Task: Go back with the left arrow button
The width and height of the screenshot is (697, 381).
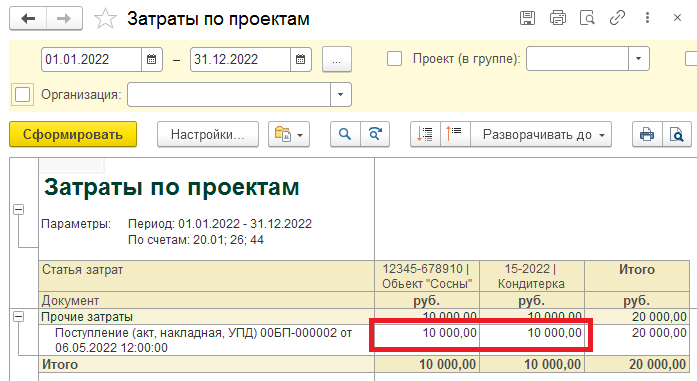Action: [28, 19]
